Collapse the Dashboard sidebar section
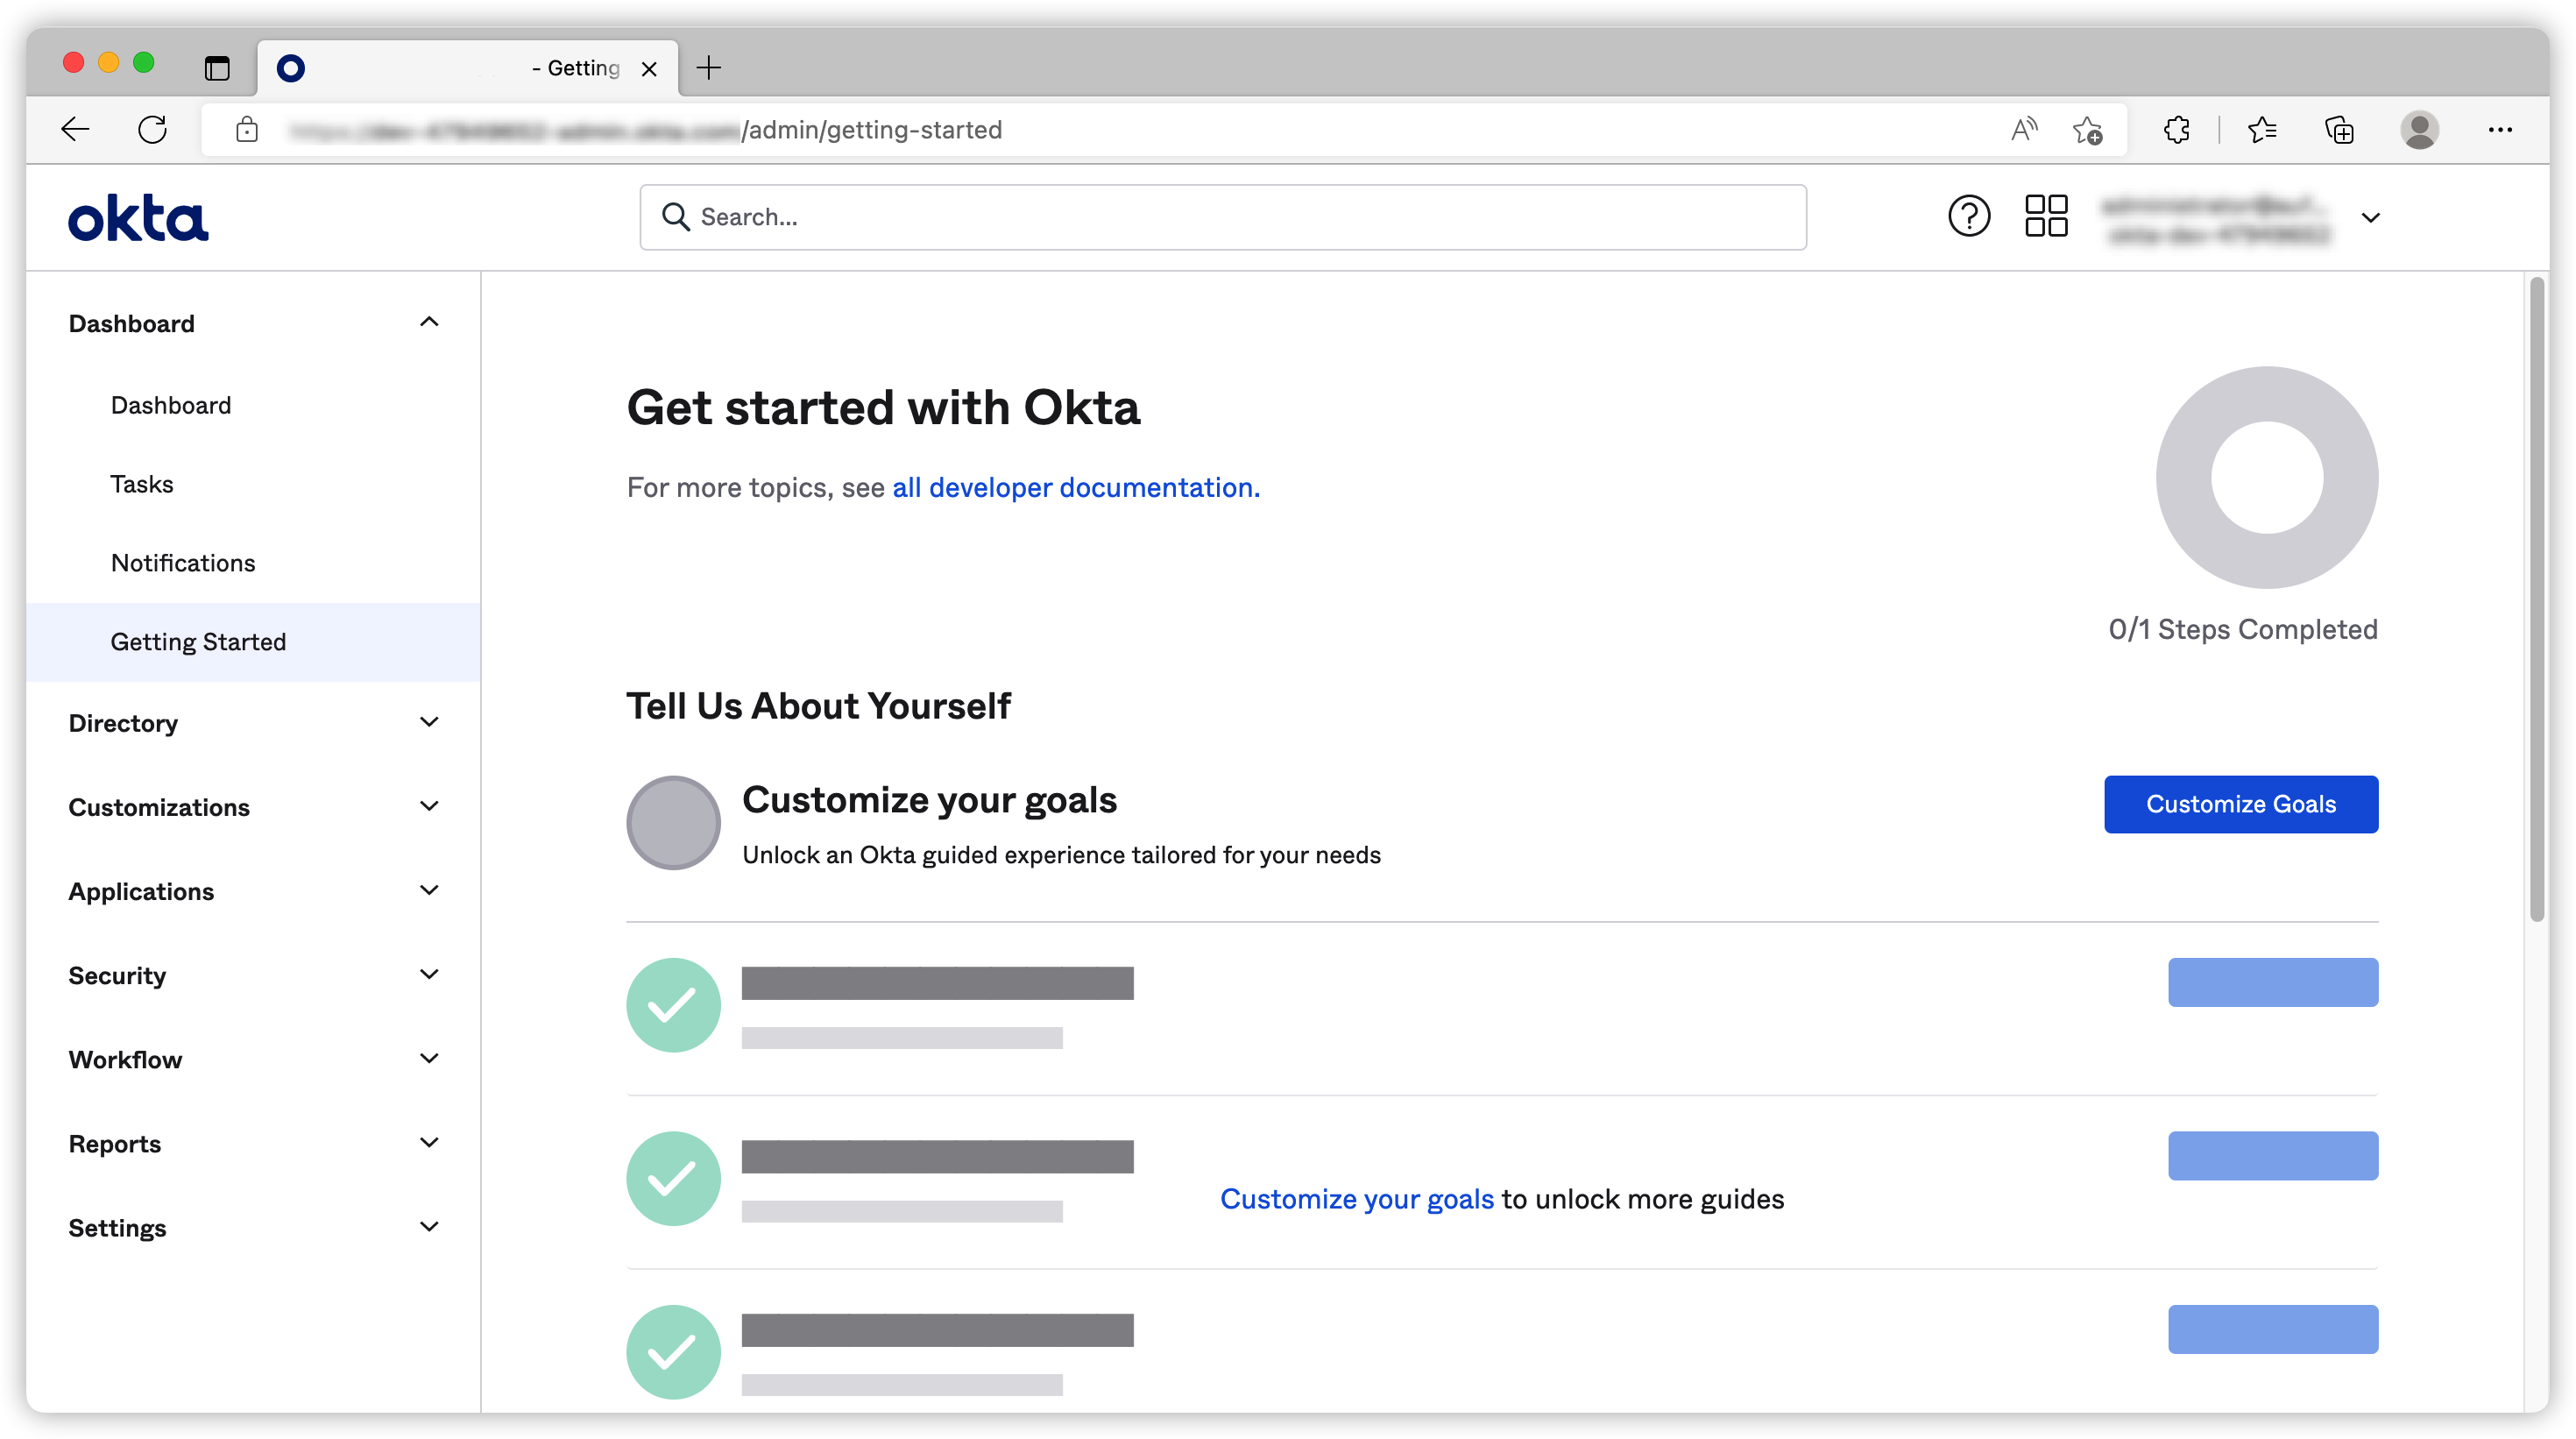 click(x=429, y=322)
